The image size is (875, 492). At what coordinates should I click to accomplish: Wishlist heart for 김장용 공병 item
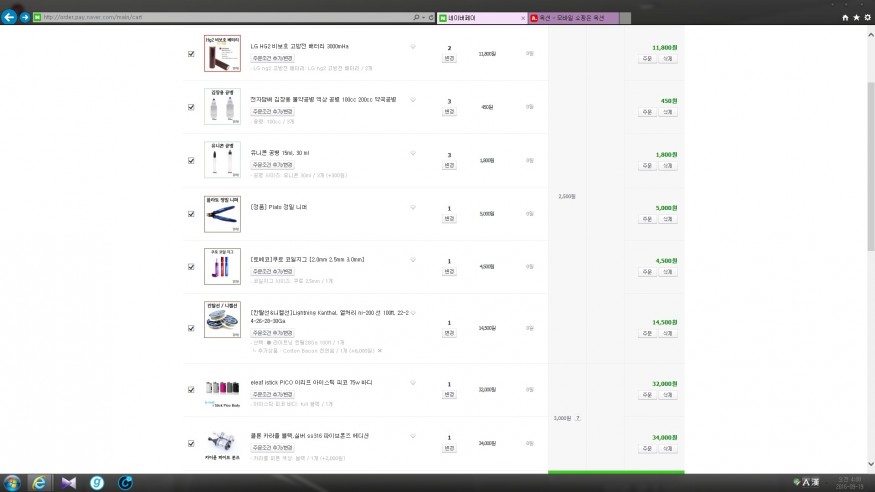tap(413, 100)
